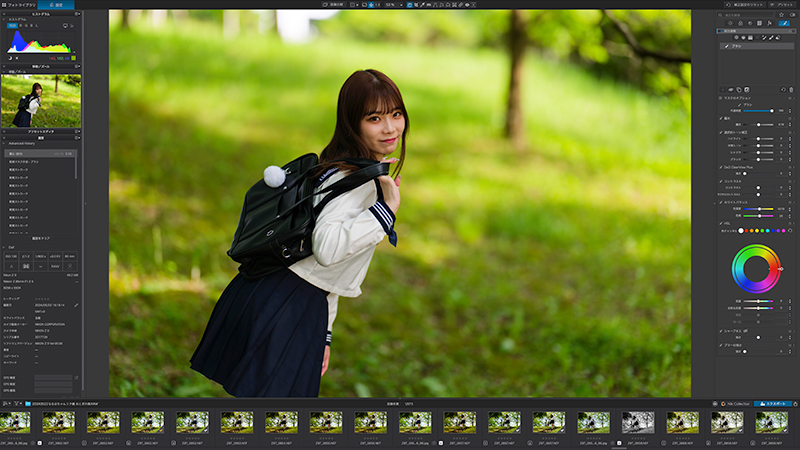800x450 pixels.
Task: Click the reset corrections button
Action: click(x=744, y=5)
